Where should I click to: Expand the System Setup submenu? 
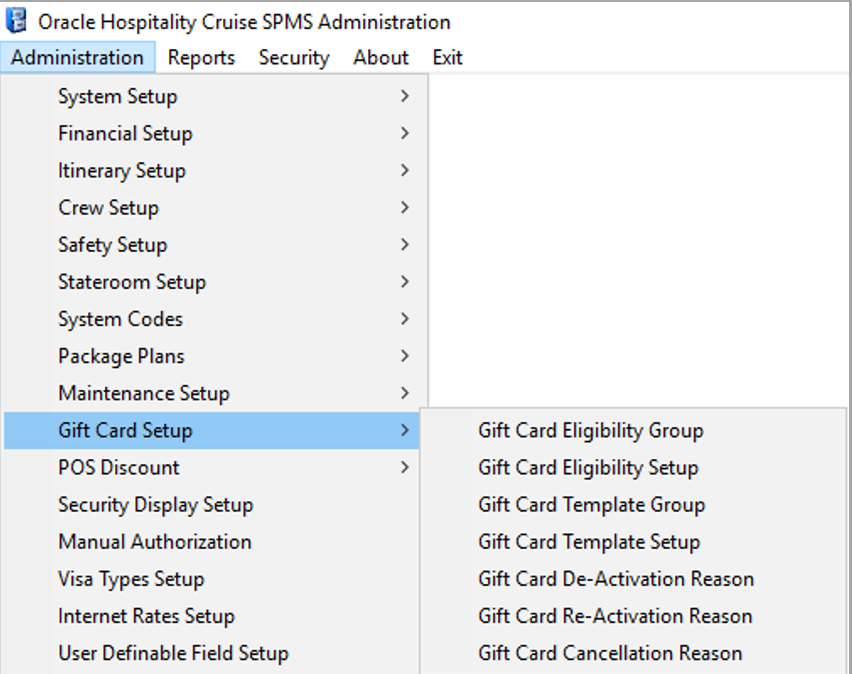(212, 96)
